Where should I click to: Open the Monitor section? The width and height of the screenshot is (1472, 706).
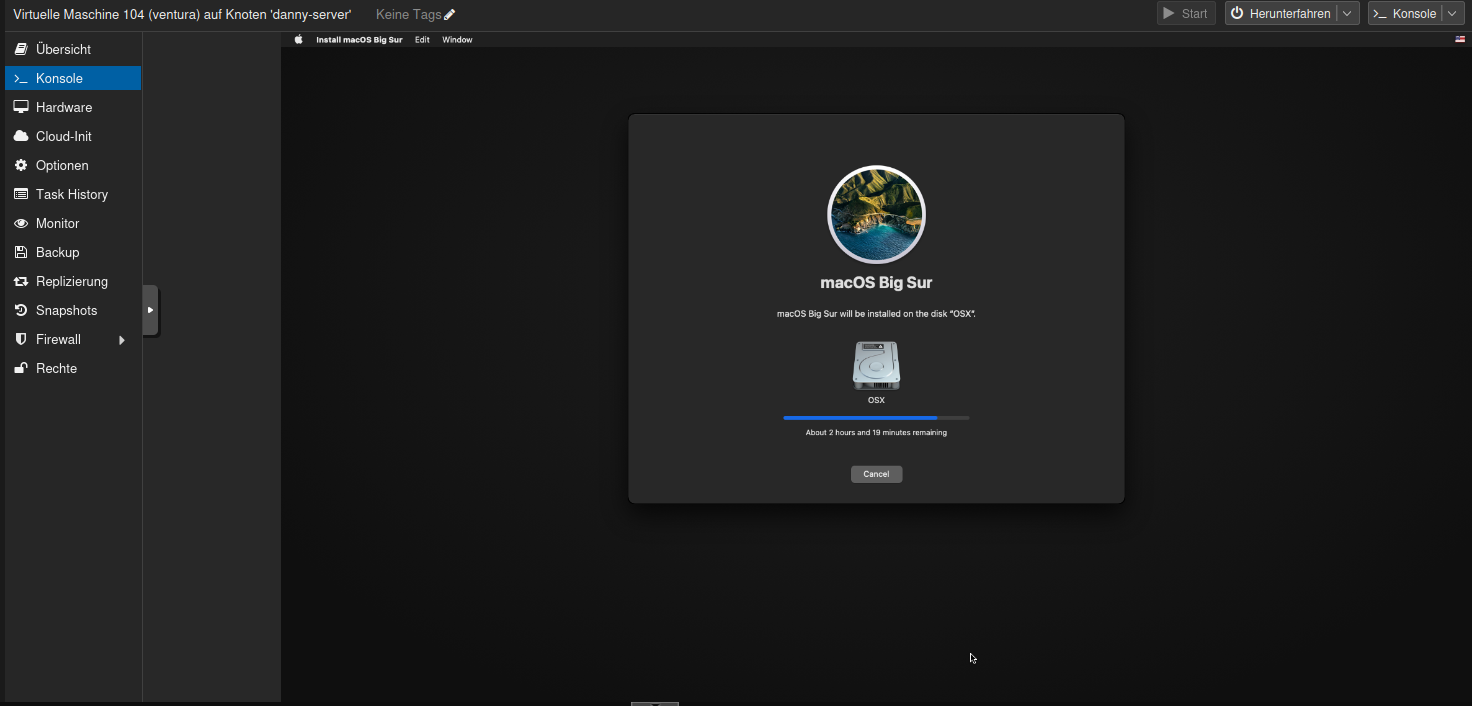pyautogui.click(x=73, y=223)
